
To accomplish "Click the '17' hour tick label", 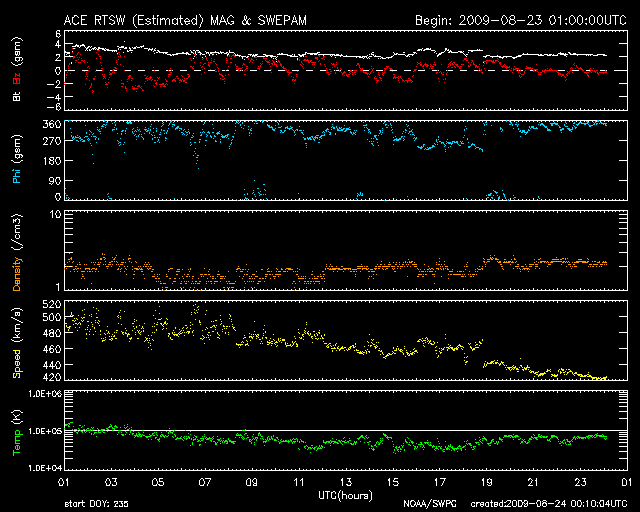I will coord(440,483).
